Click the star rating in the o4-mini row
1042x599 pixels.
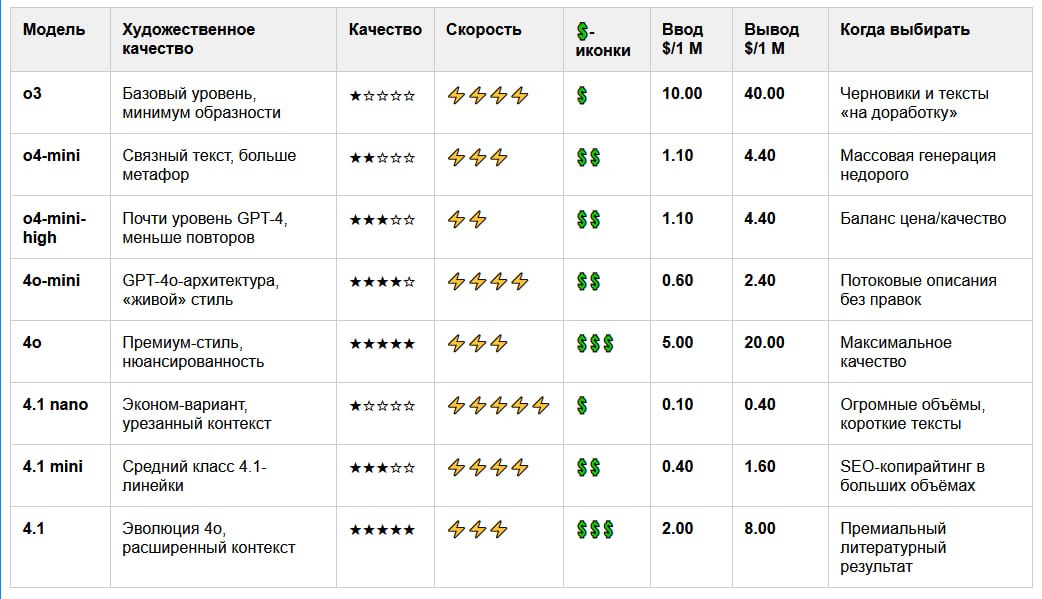coord(382,158)
